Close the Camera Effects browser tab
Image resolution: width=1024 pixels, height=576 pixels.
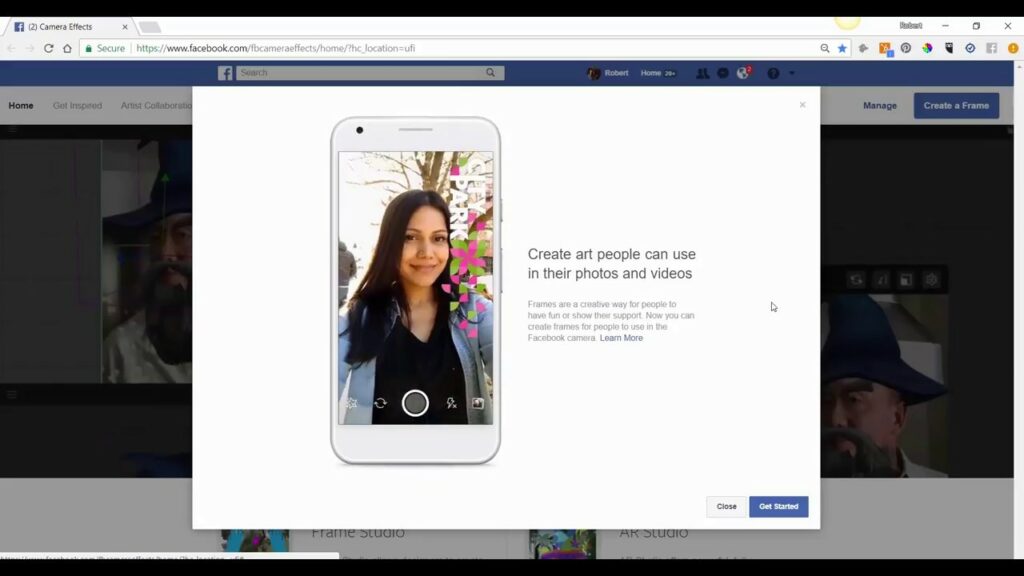point(125,27)
